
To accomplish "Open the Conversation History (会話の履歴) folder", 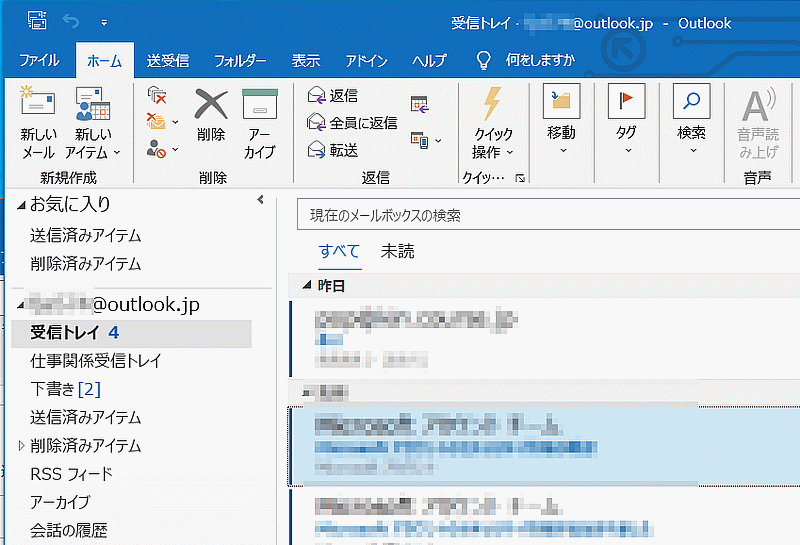I will 69,531.
